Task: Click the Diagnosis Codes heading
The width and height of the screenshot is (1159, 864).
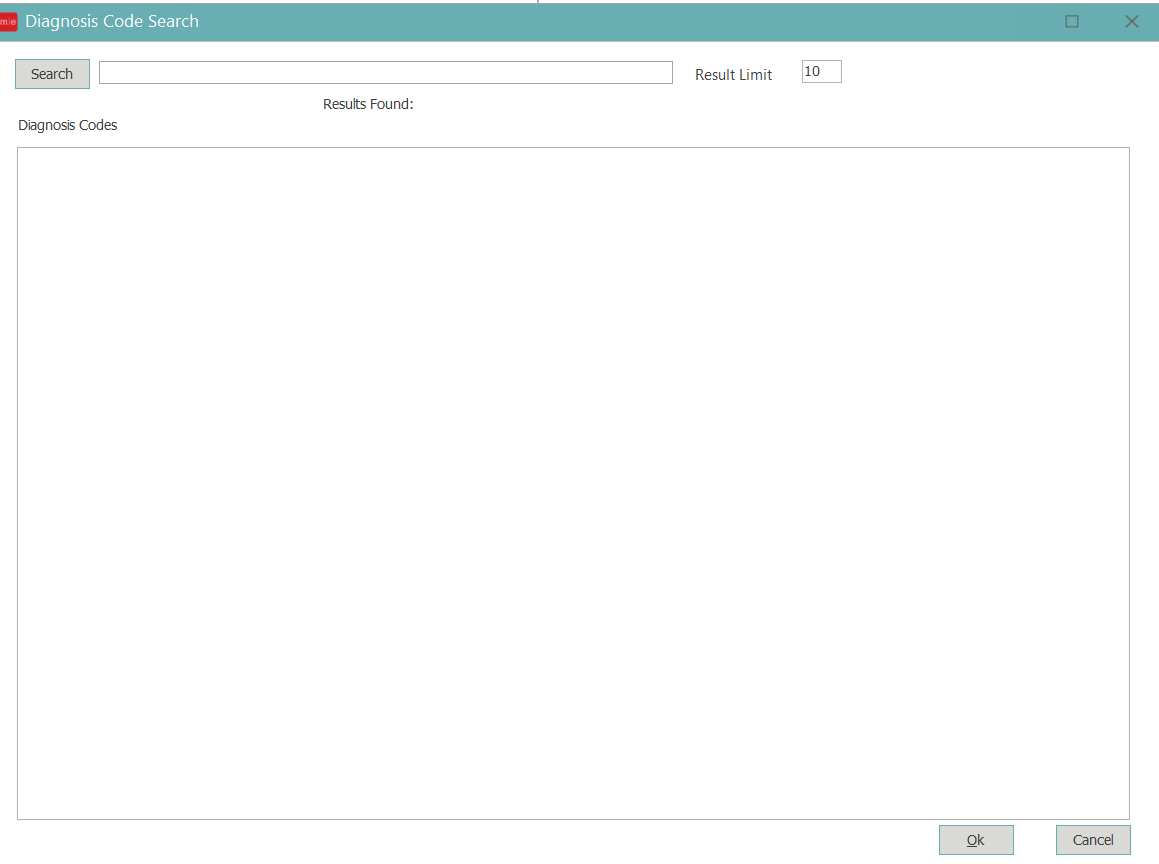Action: click(67, 126)
